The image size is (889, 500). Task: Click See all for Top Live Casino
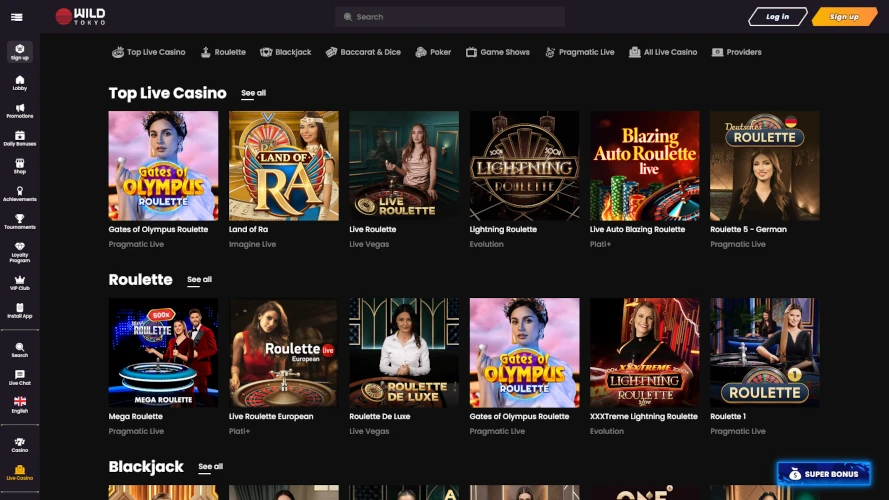click(253, 94)
